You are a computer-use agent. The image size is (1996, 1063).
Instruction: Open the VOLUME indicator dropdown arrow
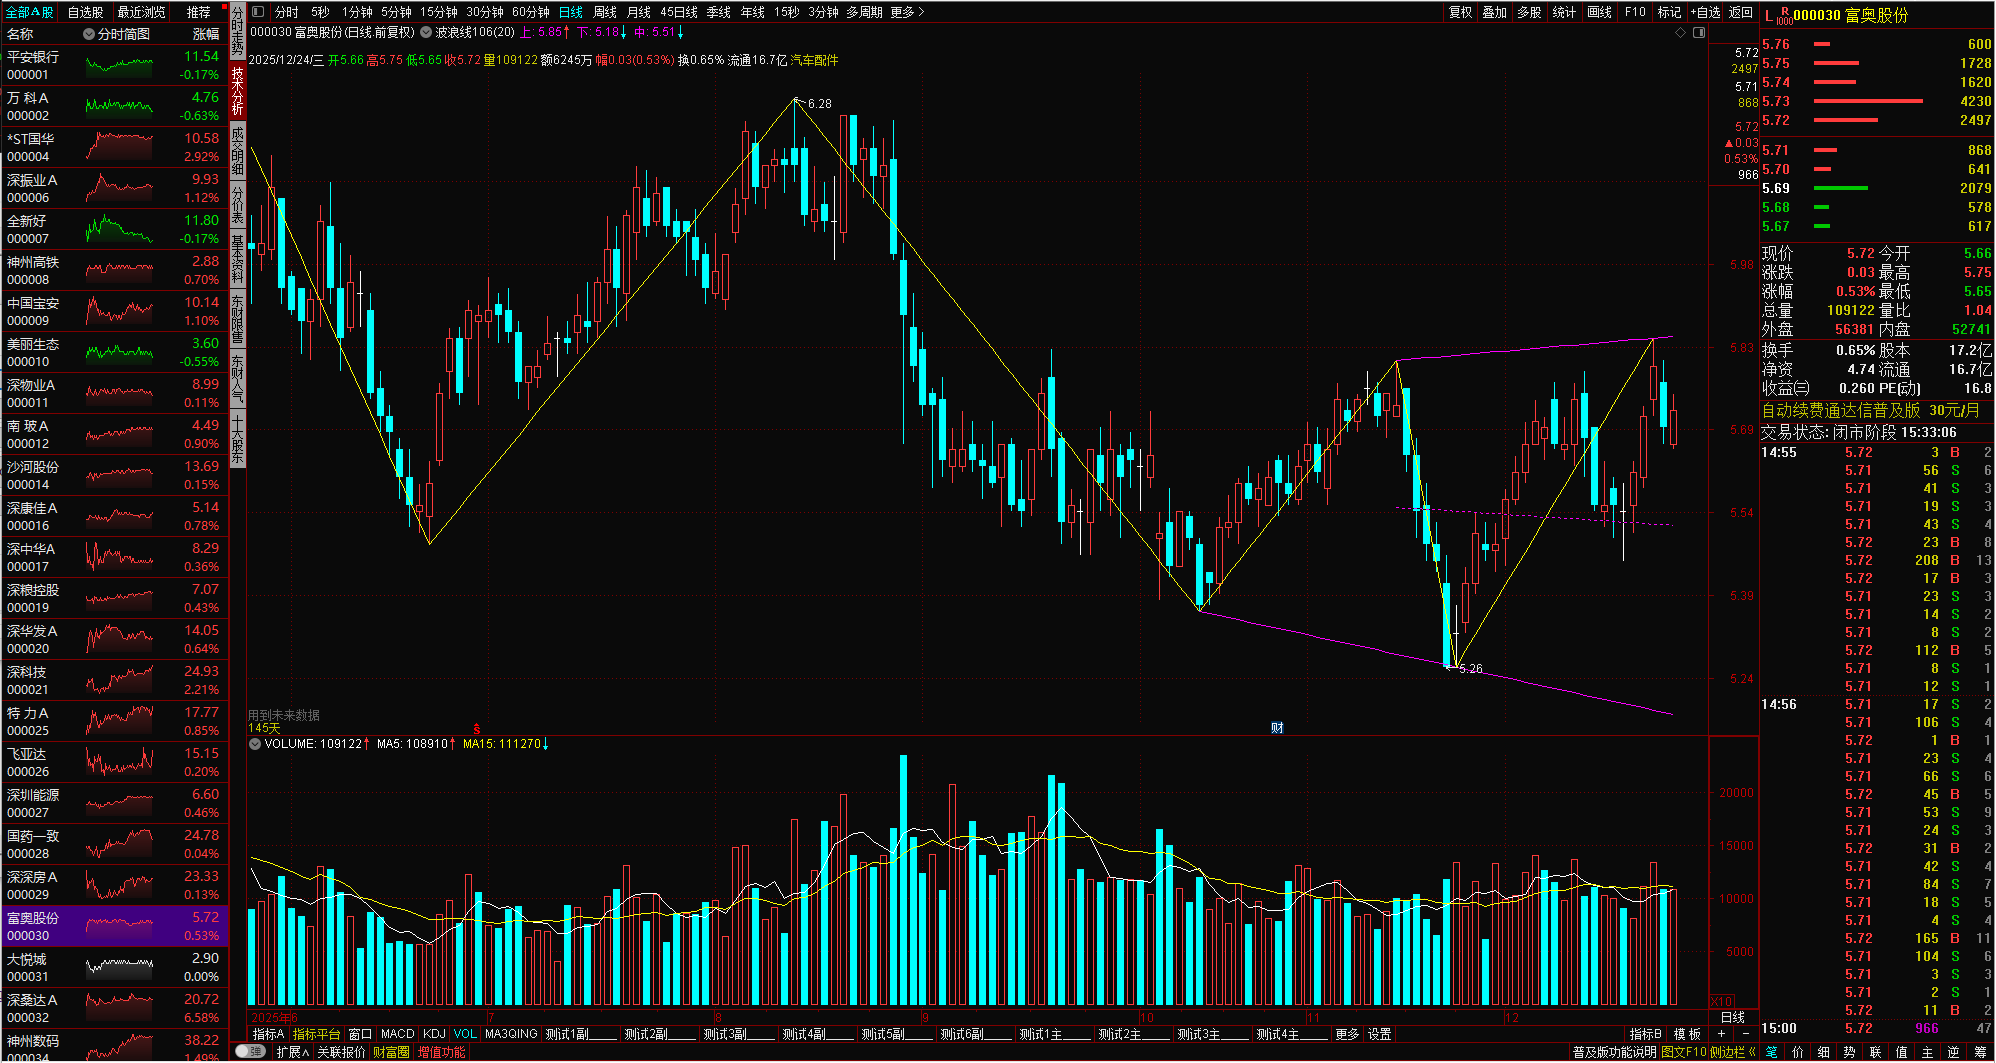point(255,744)
